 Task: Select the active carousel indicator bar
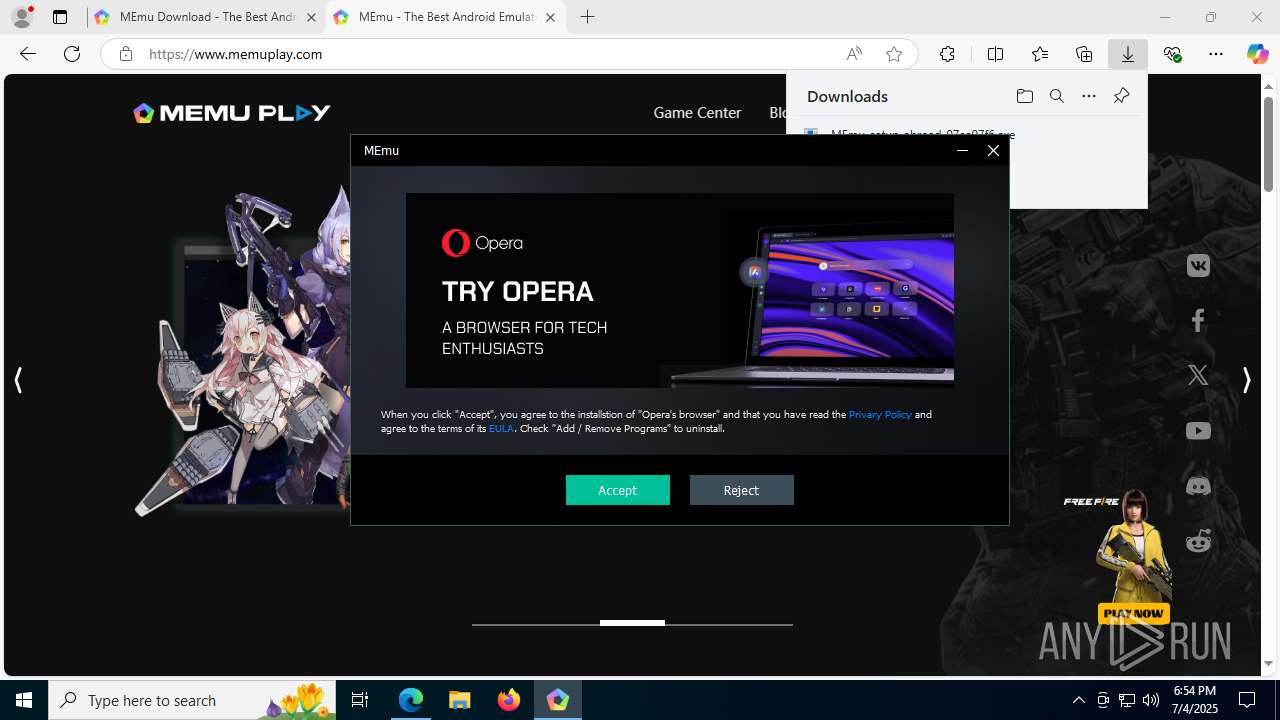[x=632, y=623]
